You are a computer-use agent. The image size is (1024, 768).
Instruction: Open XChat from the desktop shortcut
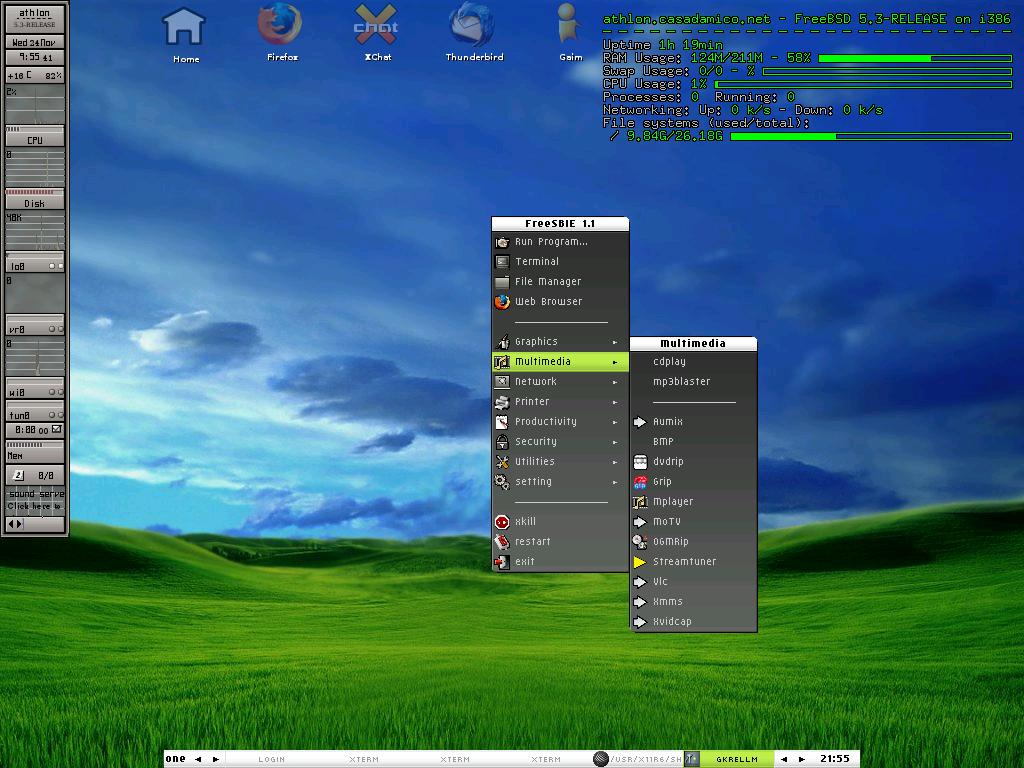click(377, 33)
